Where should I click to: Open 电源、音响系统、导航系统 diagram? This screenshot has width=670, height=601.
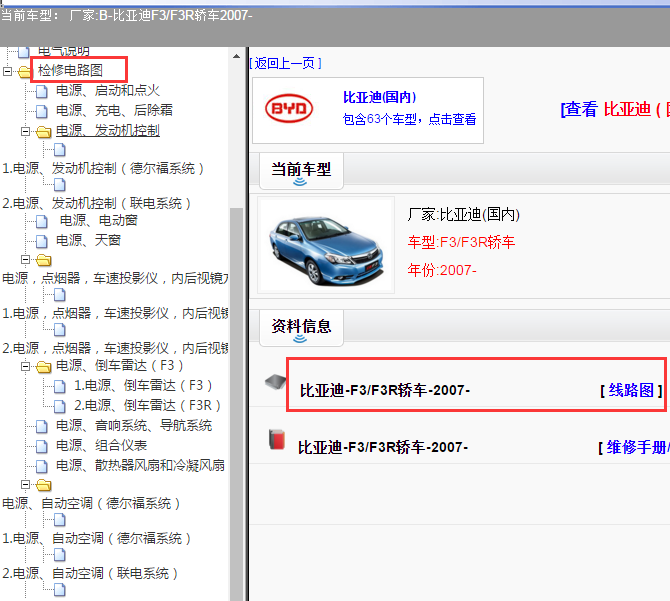coord(134,425)
